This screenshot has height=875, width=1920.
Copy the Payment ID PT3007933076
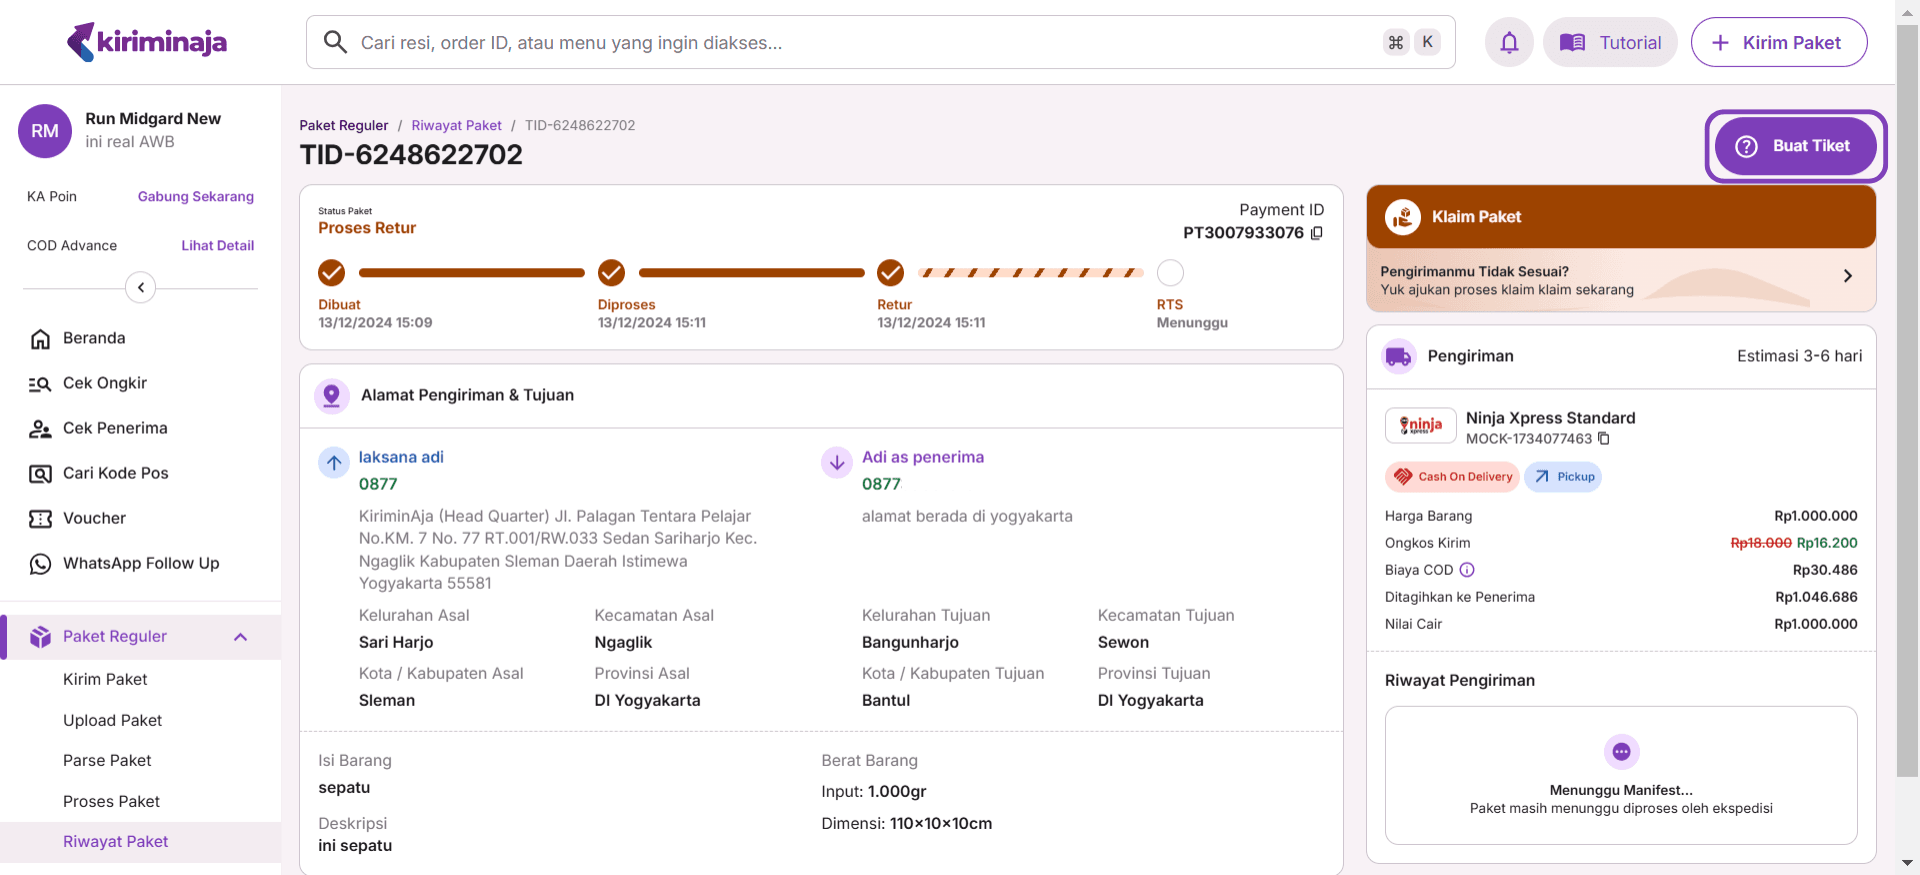[1317, 233]
